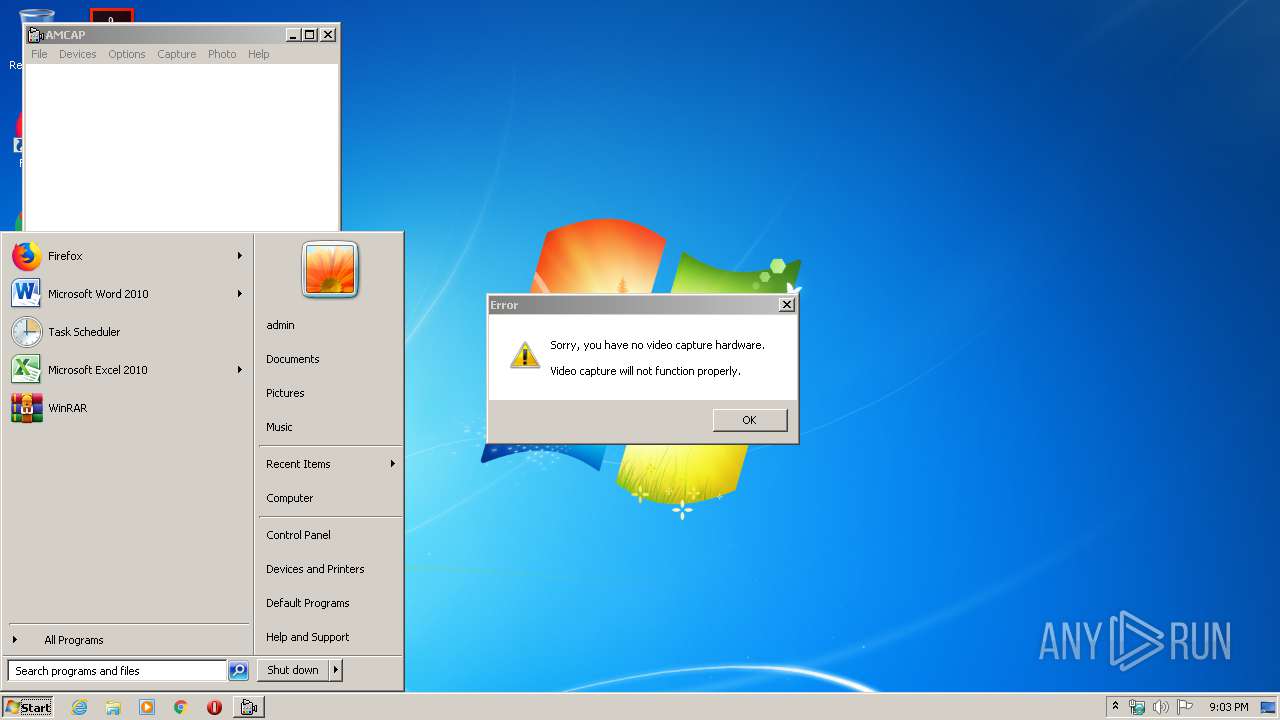
Task: Click the user account picture thumbnail
Action: pyautogui.click(x=330, y=269)
